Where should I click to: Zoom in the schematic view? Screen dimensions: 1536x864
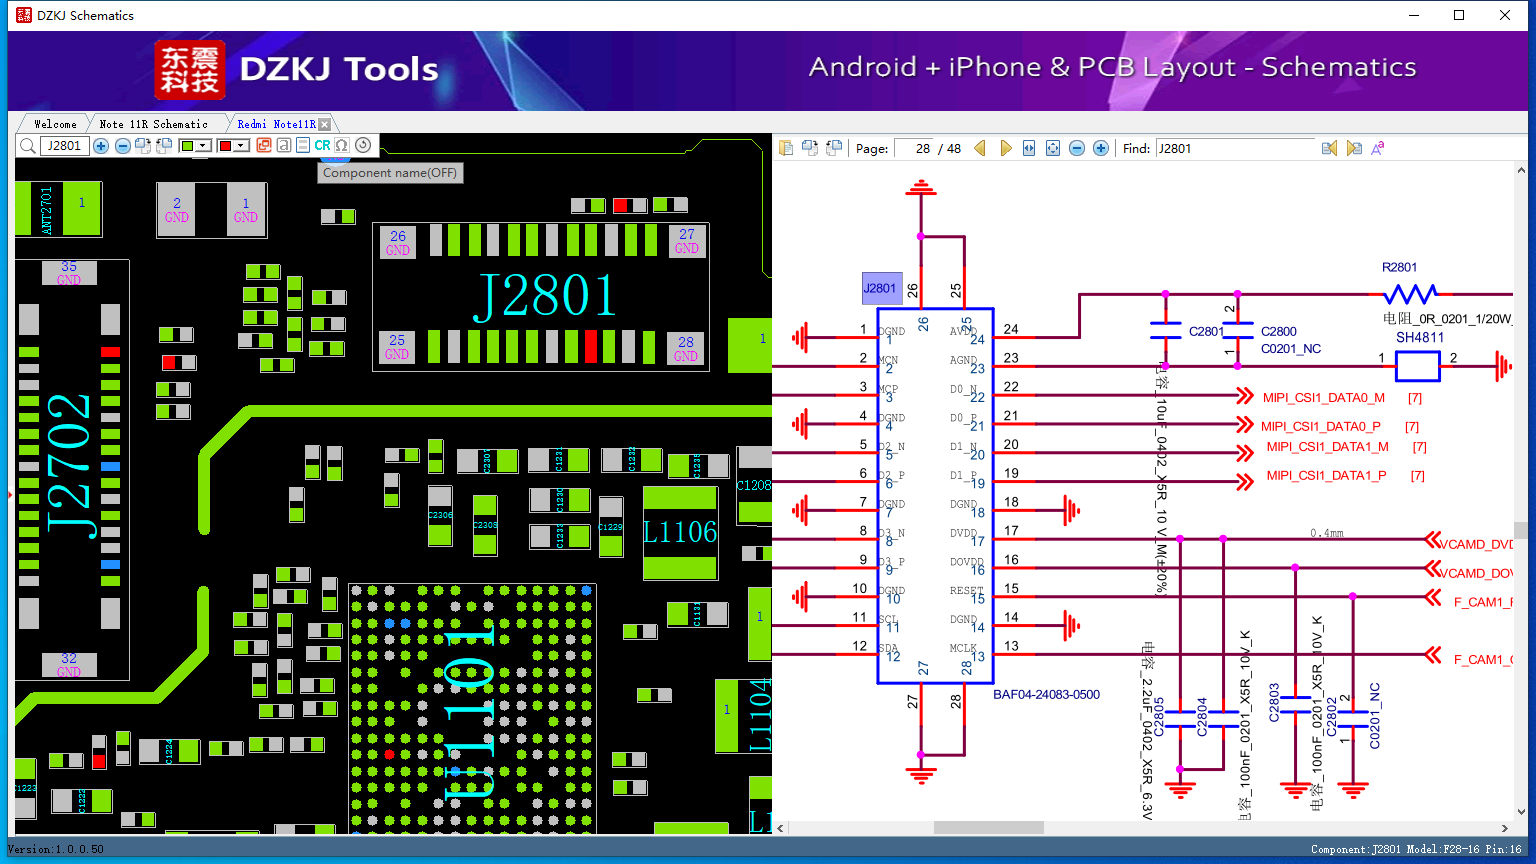coord(1101,148)
